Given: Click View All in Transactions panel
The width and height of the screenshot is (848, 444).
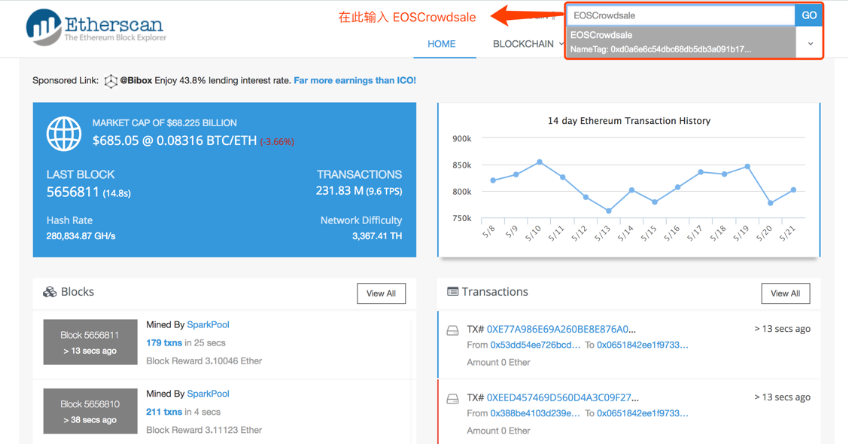Looking at the screenshot, I should pos(785,293).
